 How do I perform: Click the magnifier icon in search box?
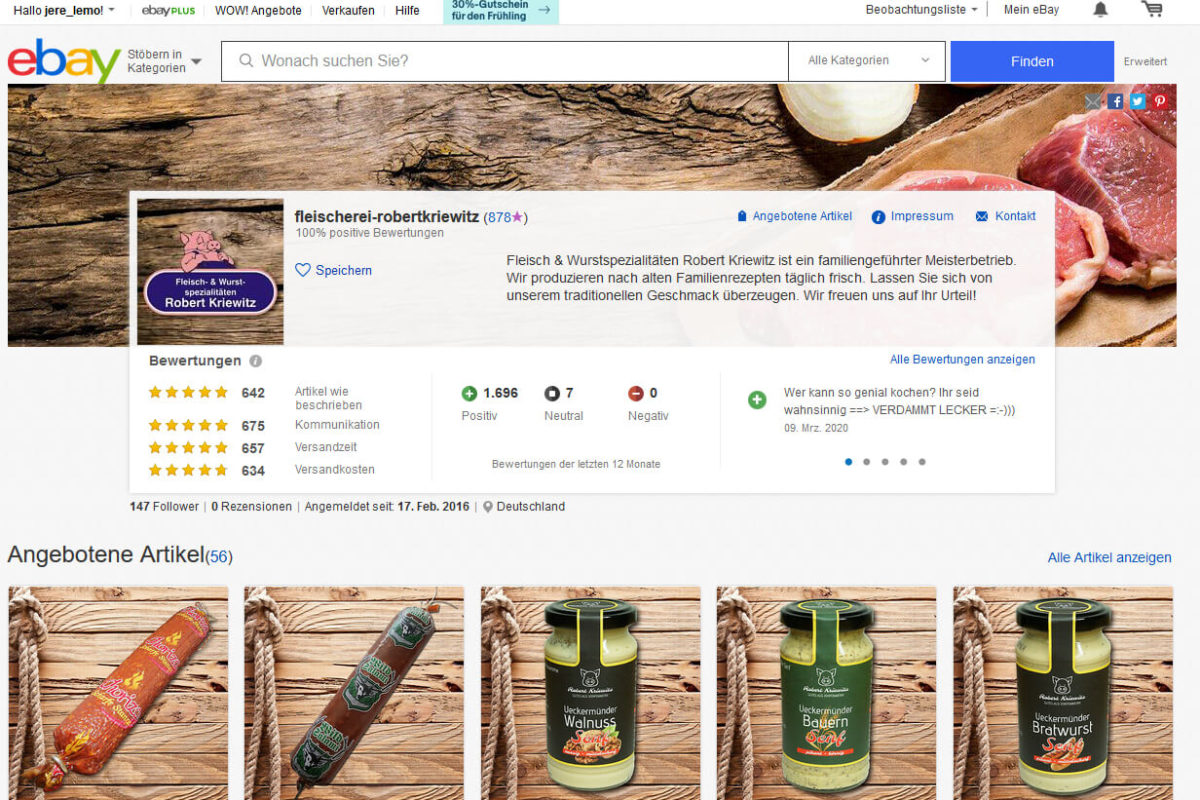click(x=246, y=61)
